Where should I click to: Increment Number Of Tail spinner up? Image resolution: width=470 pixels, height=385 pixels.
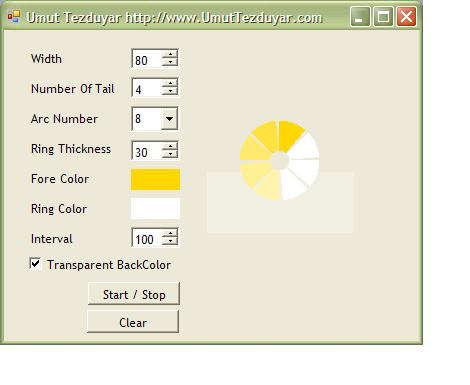click(x=170, y=83)
